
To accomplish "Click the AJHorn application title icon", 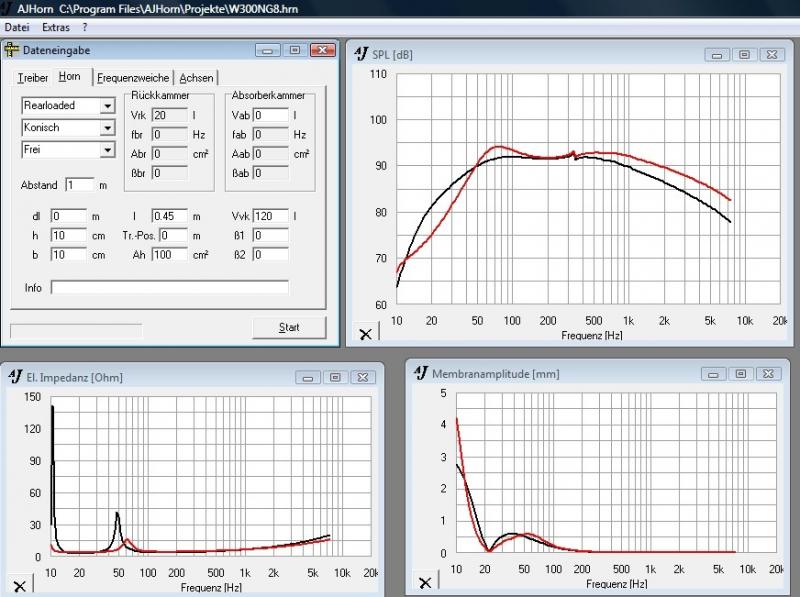I will (6, 8).
